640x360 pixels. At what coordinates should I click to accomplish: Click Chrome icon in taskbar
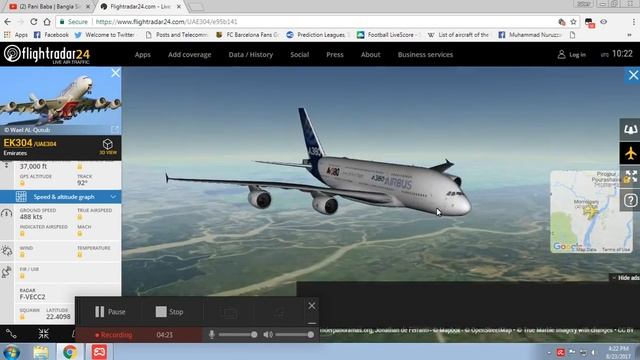click(x=70, y=352)
